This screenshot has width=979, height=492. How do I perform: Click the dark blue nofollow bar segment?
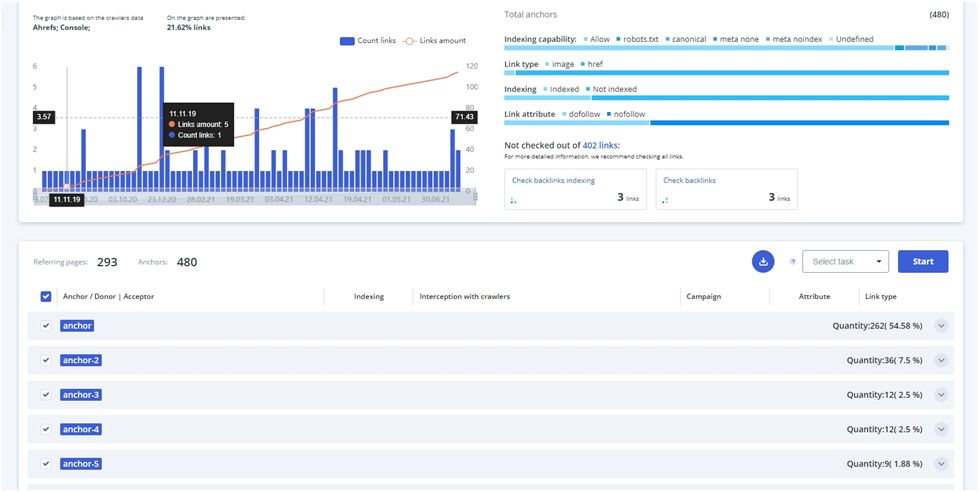[798, 123]
